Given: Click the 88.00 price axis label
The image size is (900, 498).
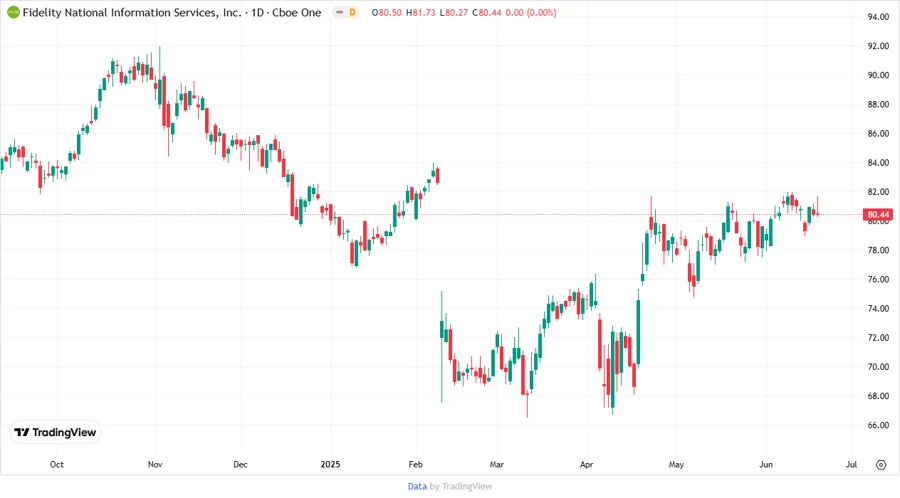Looking at the screenshot, I should click(x=878, y=104).
